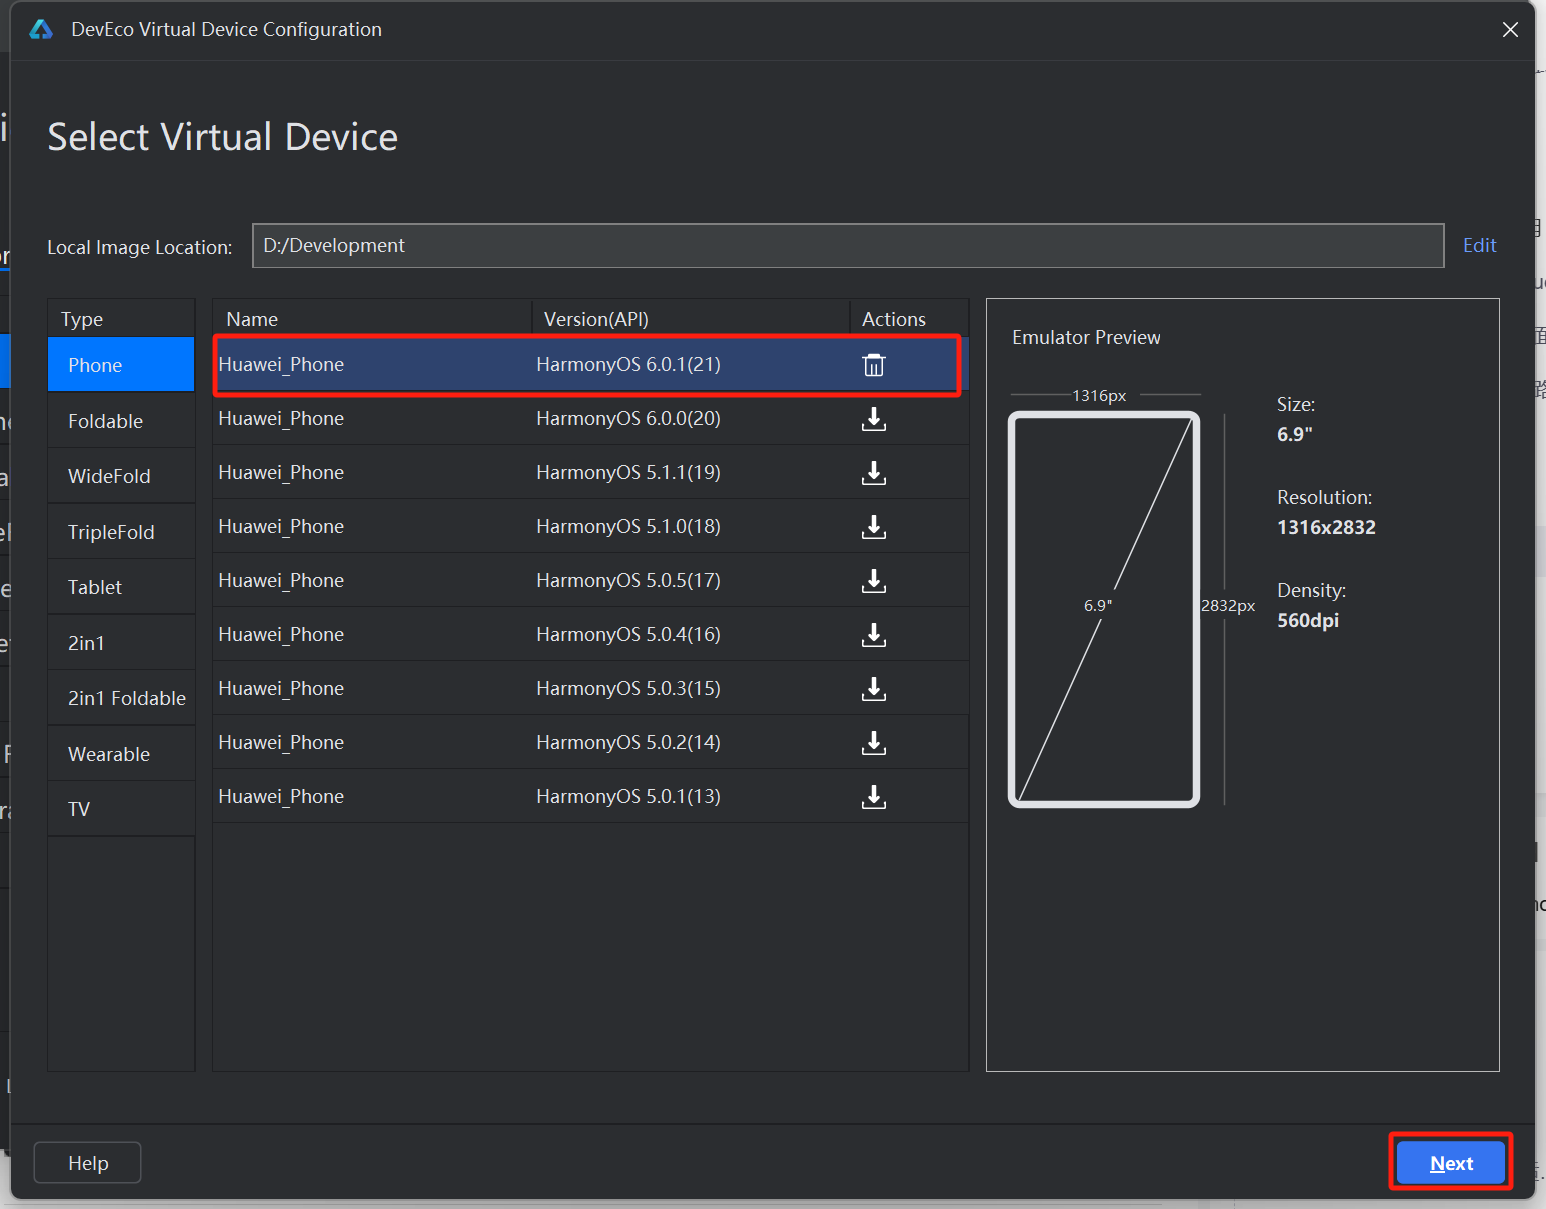Select the 2in1 Foldable device type
The image size is (1546, 1209).
point(121,698)
